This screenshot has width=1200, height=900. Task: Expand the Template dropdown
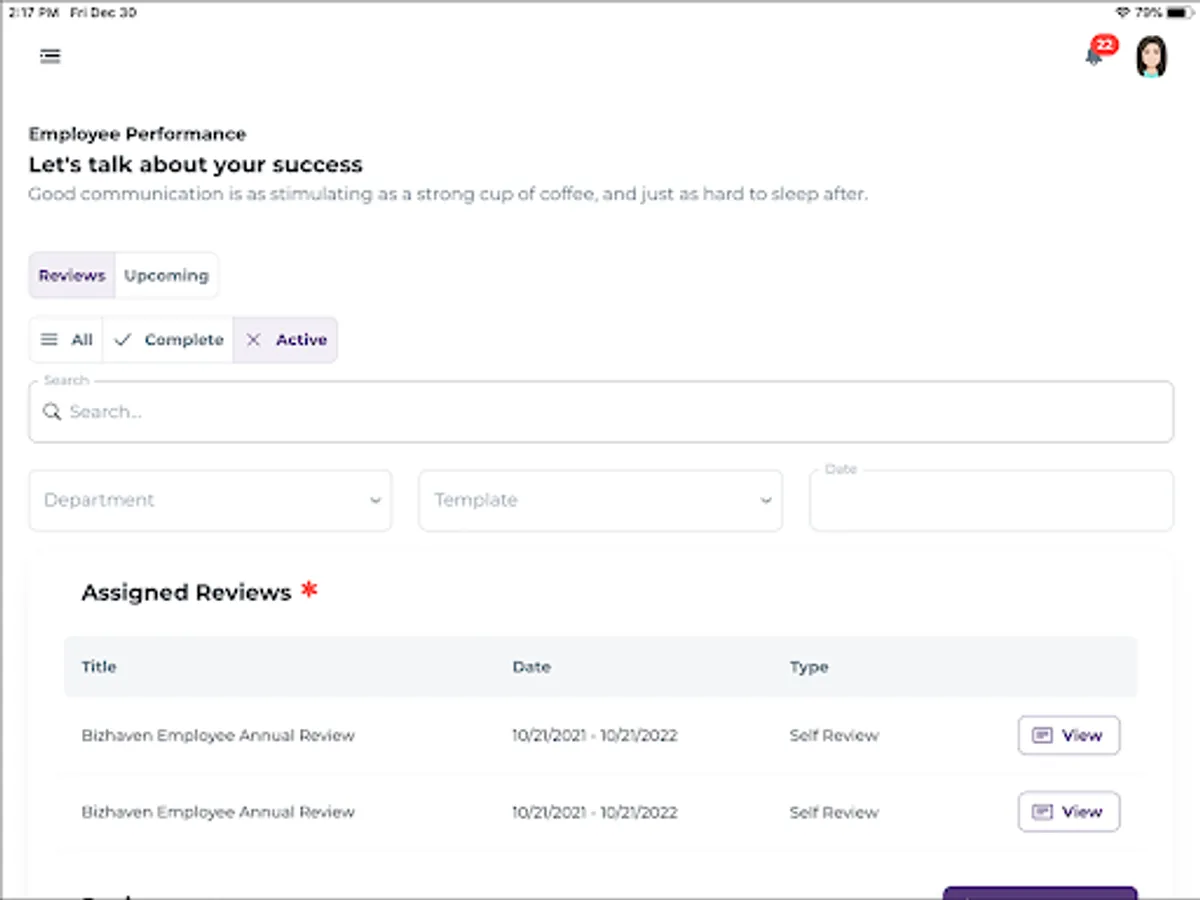[600, 500]
